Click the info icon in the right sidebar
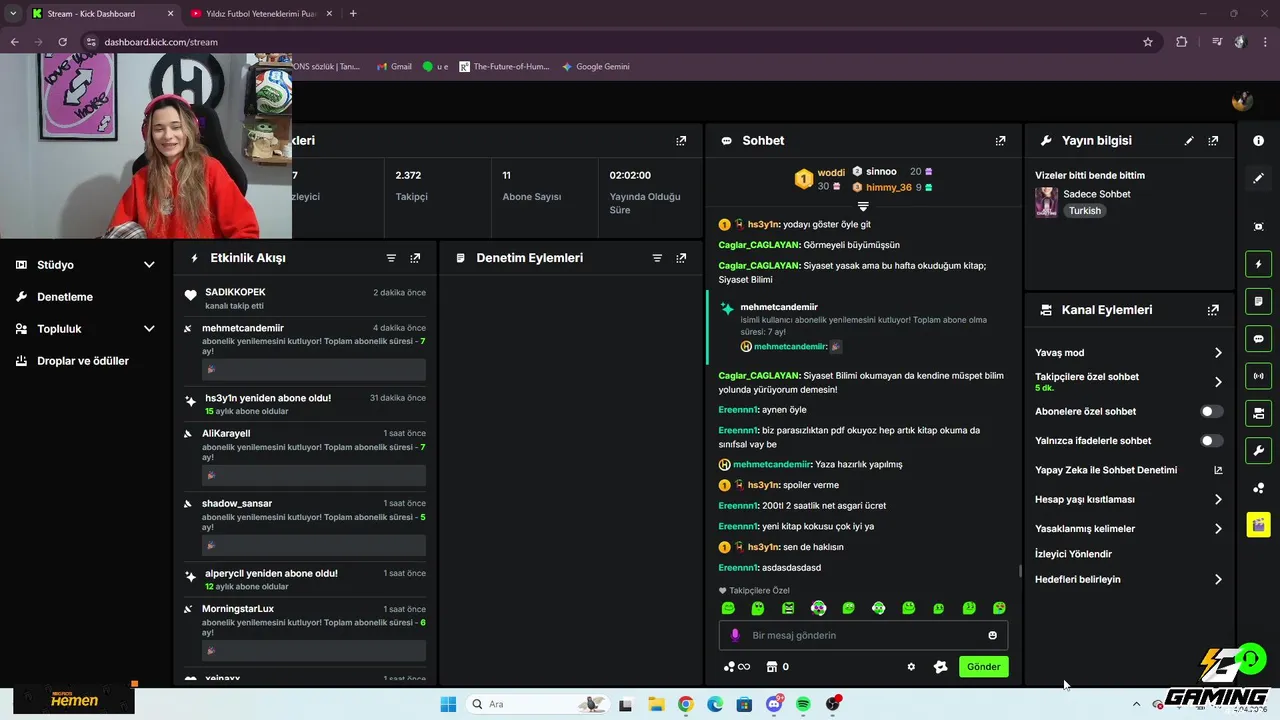1280x720 pixels. [1258, 141]
